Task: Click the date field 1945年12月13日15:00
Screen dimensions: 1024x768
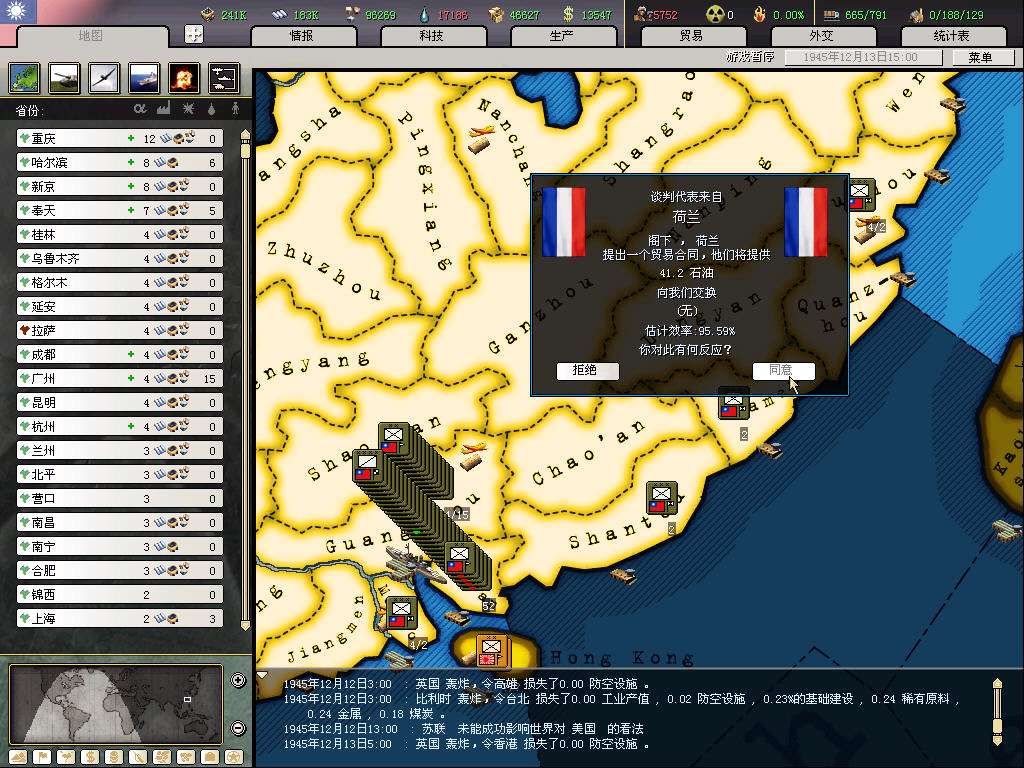Action: [863, 57]
